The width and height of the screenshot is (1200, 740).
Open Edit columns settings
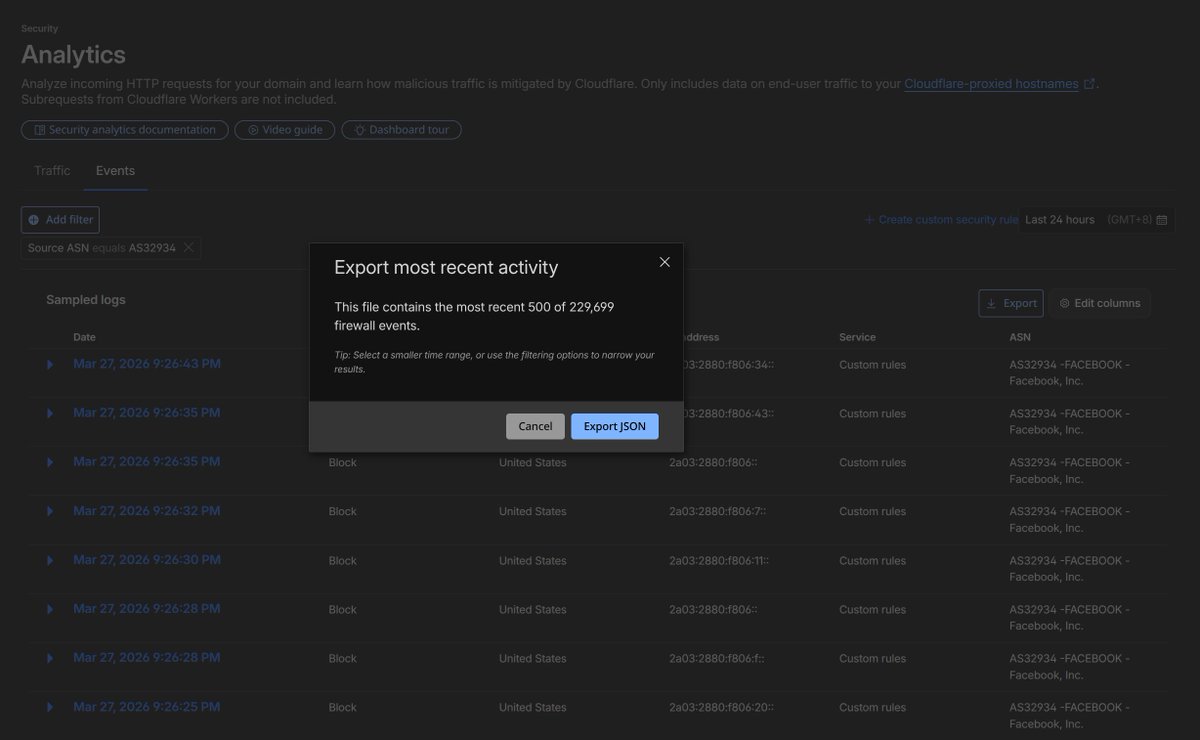click(x=1100, y=303)
